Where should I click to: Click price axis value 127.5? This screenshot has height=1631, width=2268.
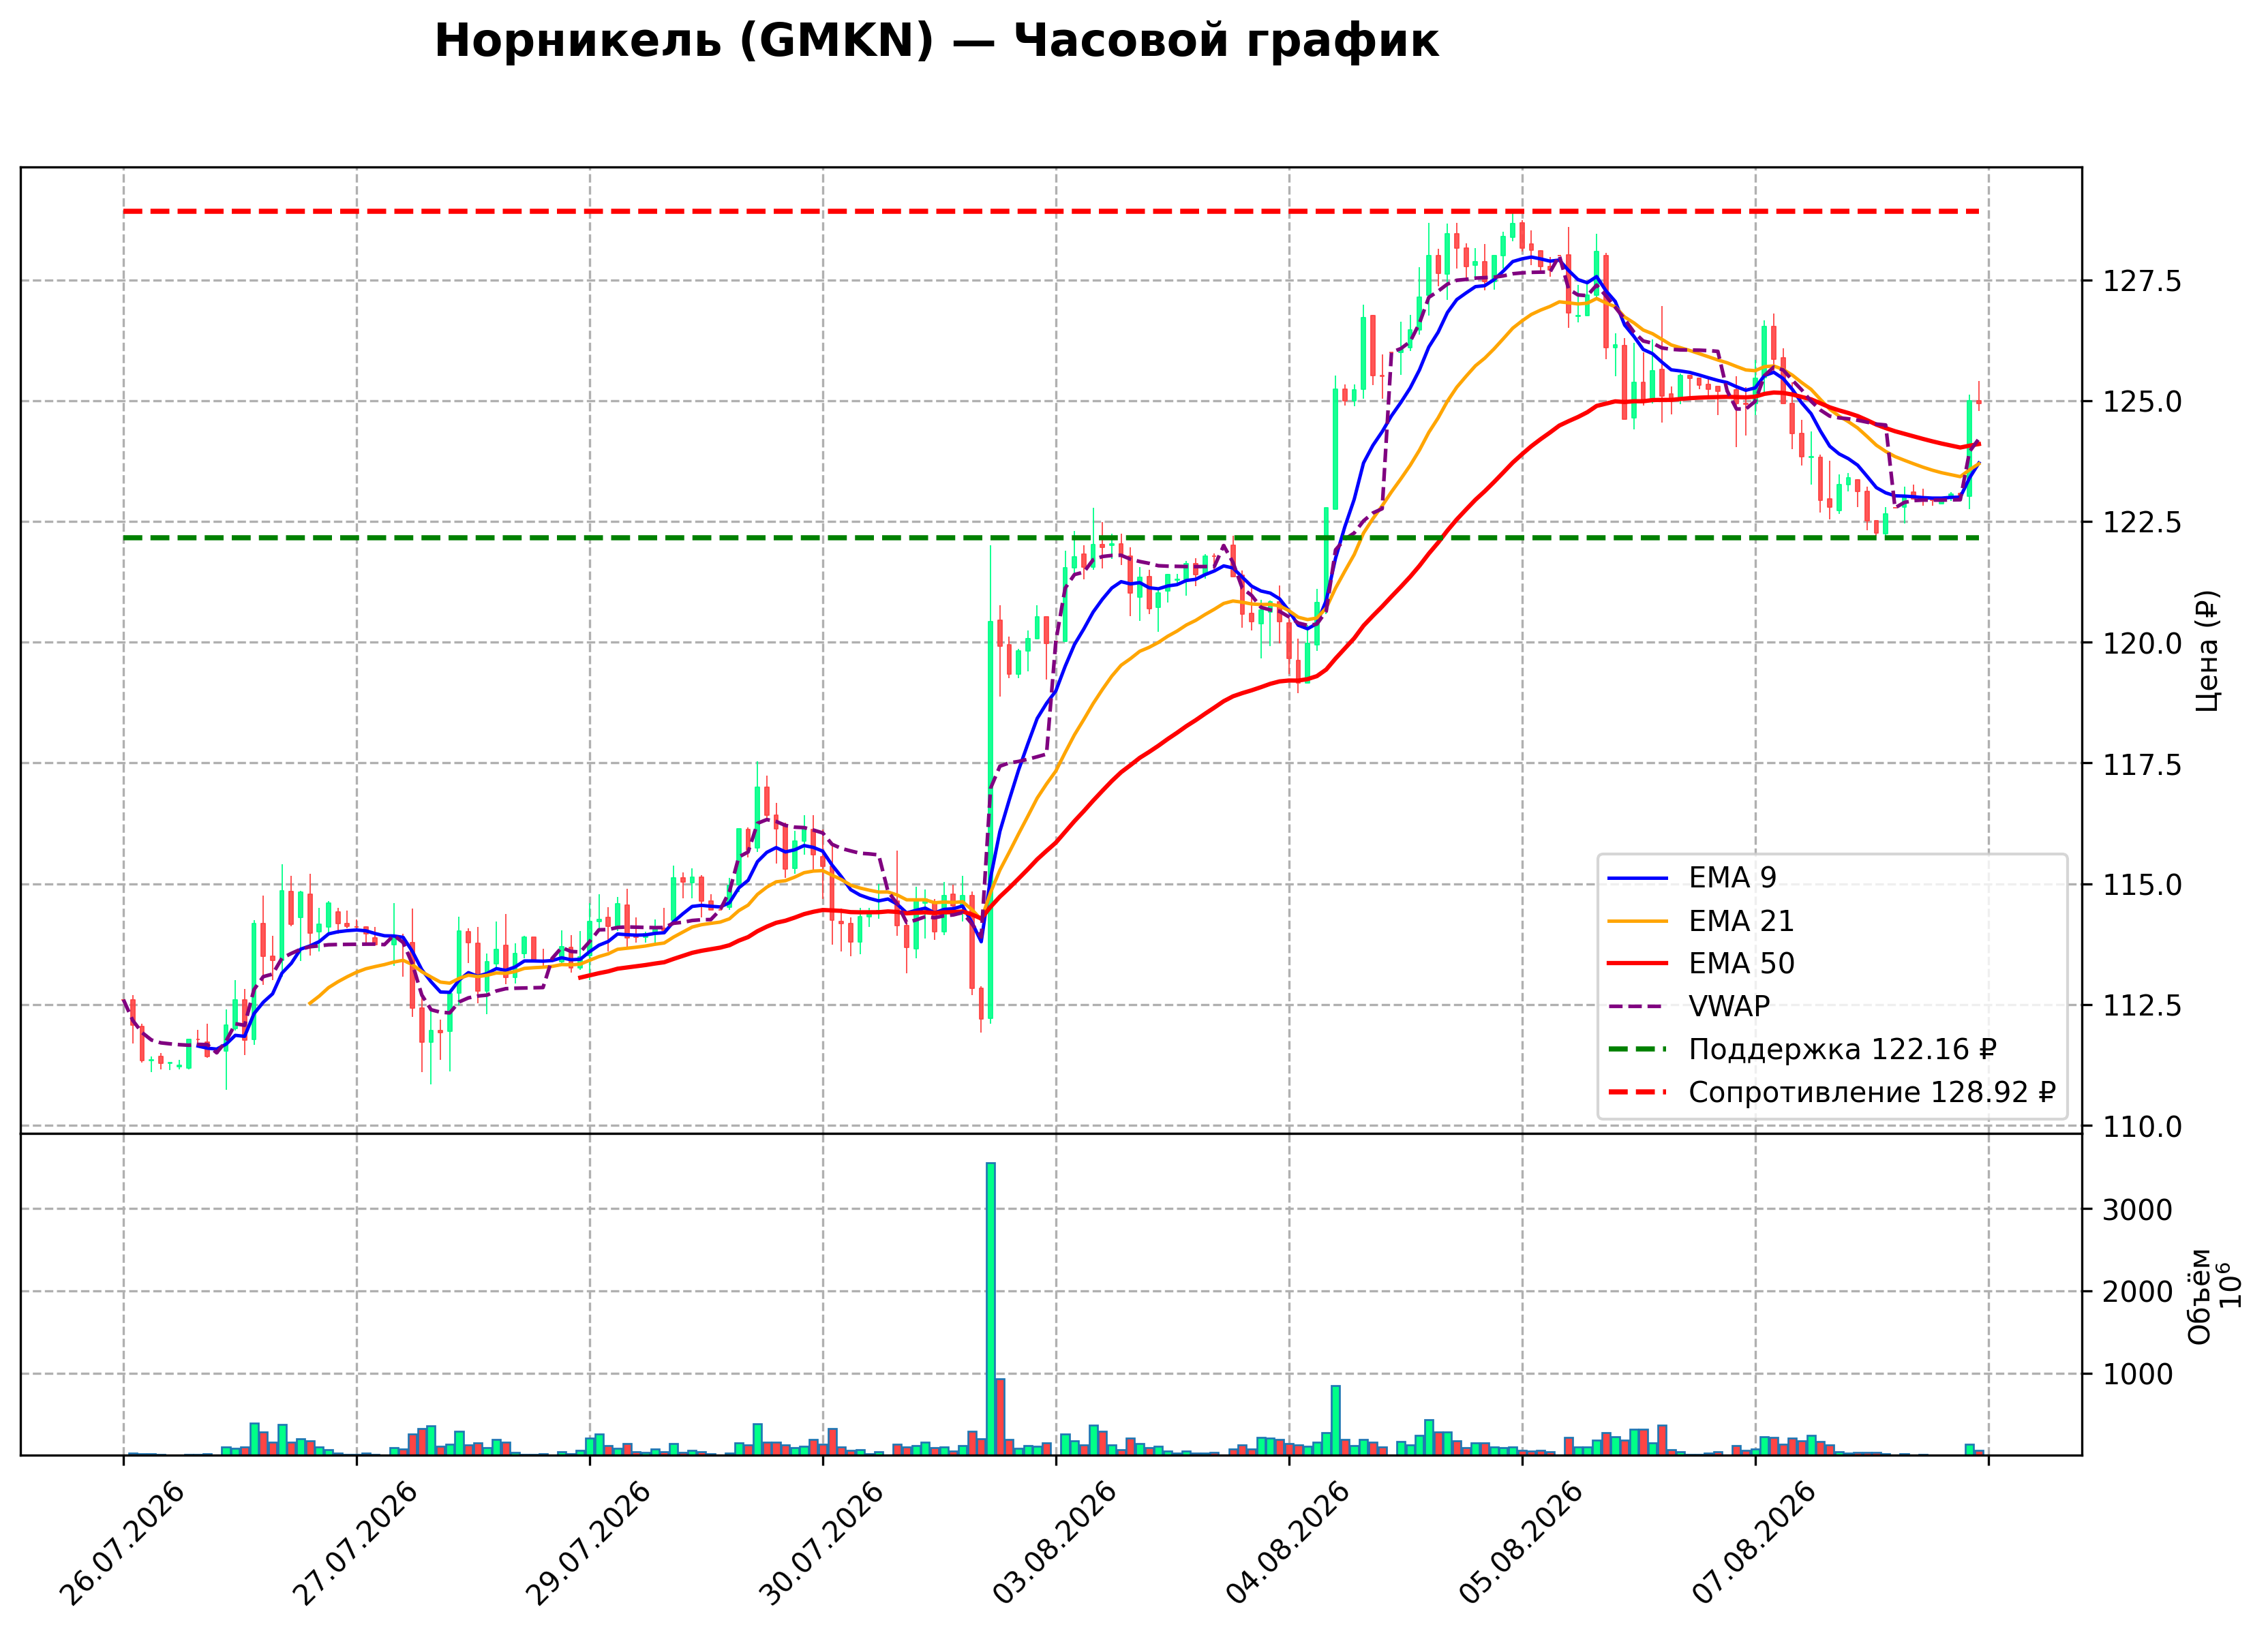(2142, 281)
